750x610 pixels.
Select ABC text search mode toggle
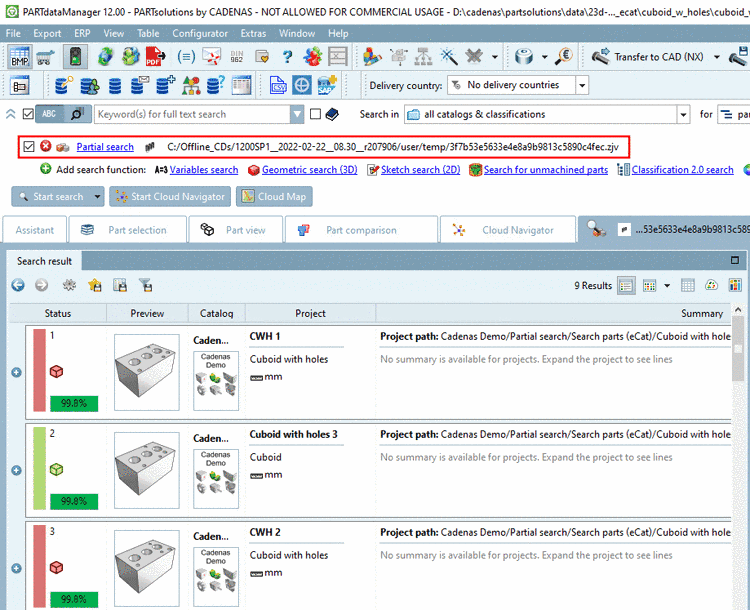[x=49, y=114]
